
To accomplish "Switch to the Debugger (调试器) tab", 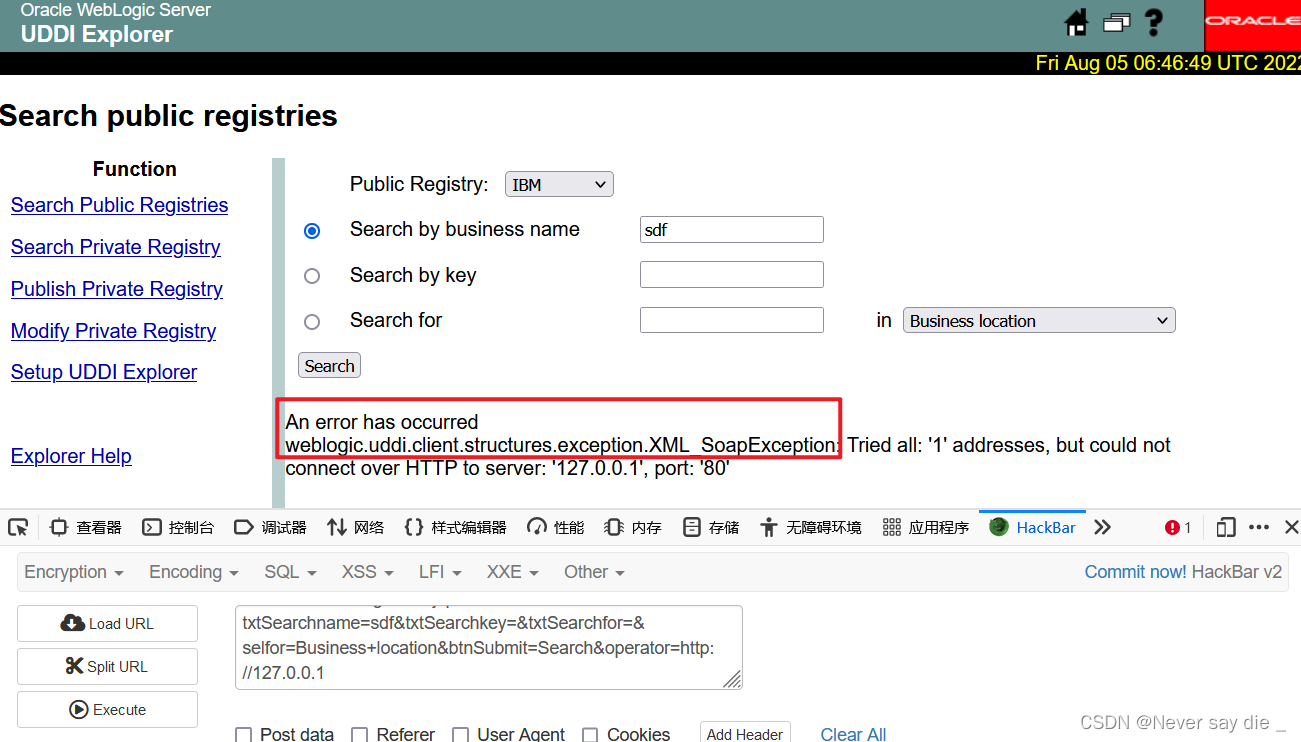I will (x=270, y=527).
